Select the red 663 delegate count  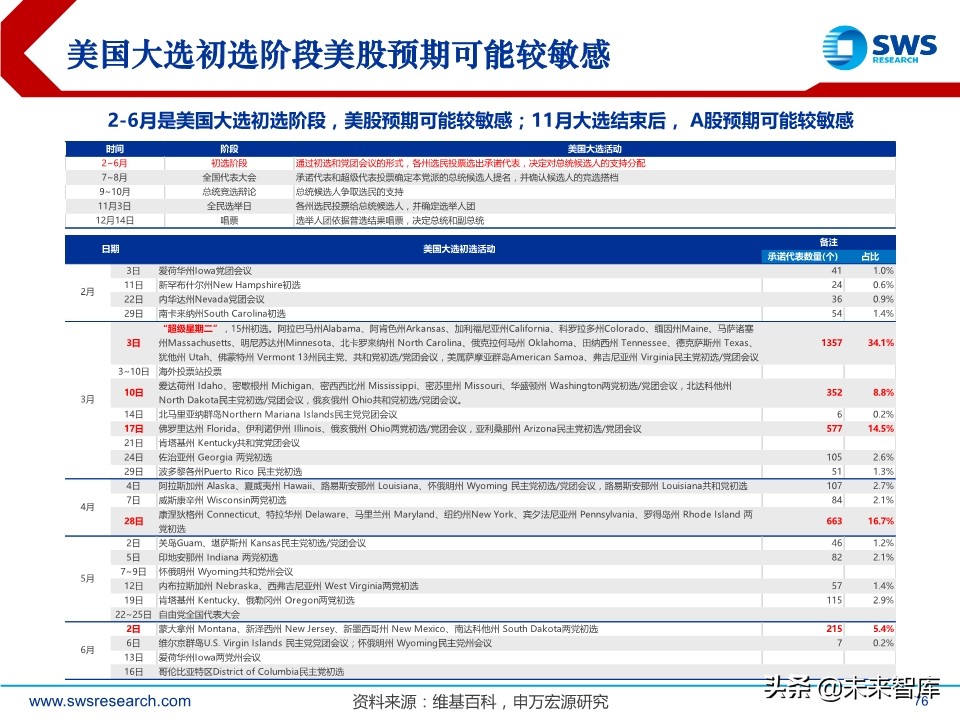pos(834,522)
